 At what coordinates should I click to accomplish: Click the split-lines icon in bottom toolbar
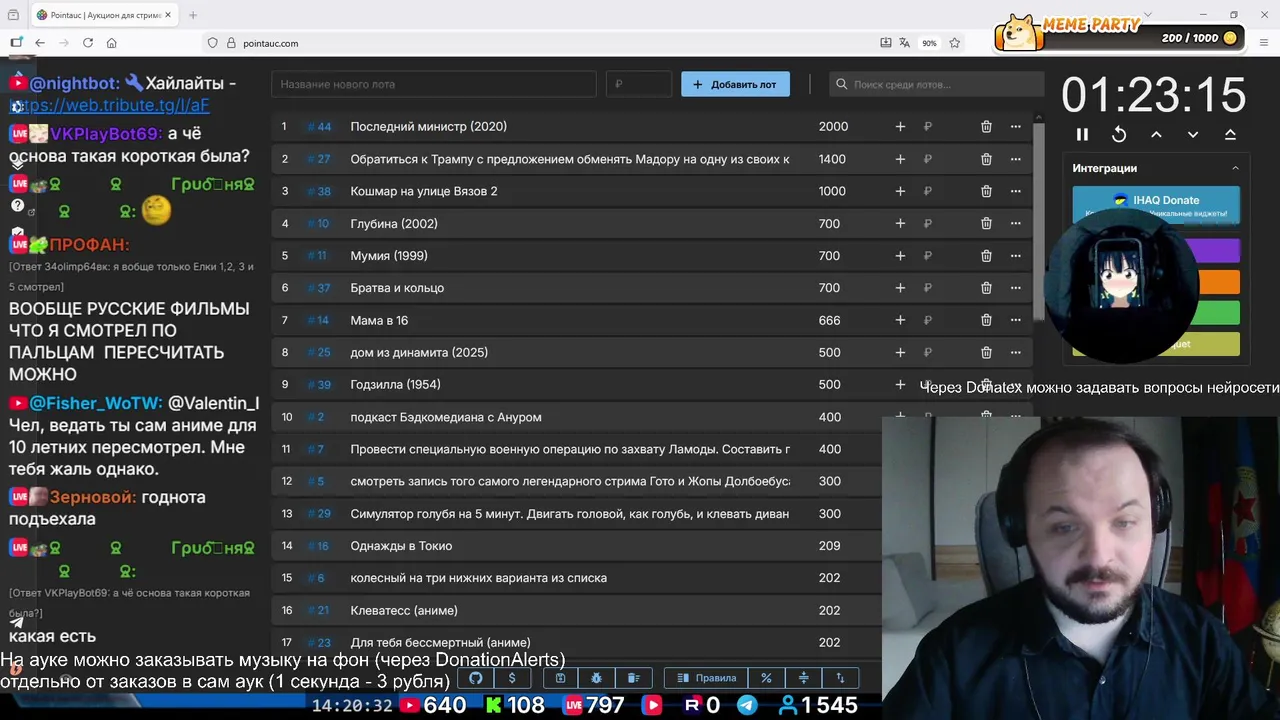pos(803,678)
